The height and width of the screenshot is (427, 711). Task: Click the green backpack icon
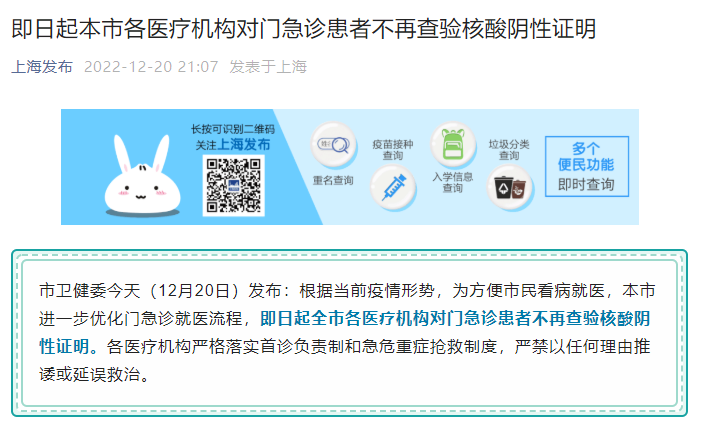pyautogui.click(x=453, y=145)
